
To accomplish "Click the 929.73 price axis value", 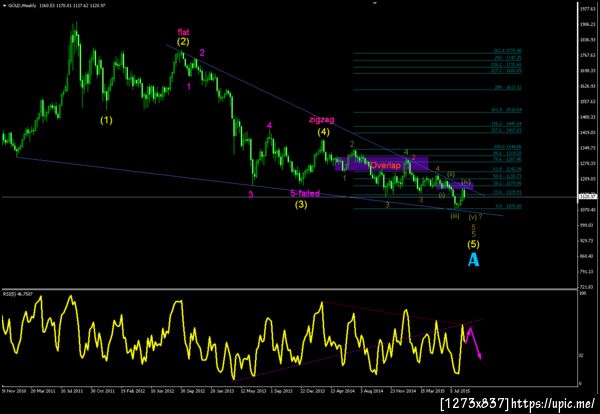I will 587,241.
